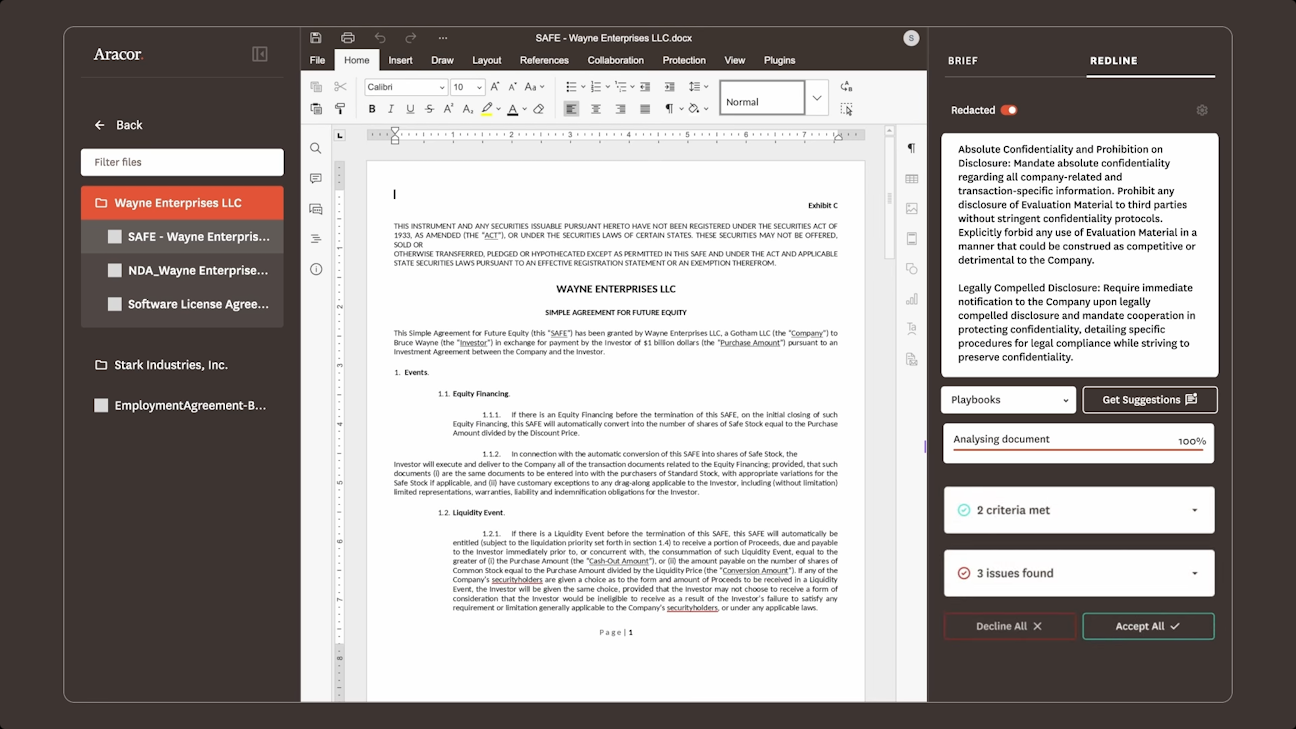Click the Filter files input field
Viewport: 1296px width, 729px height.
[182, 162]
